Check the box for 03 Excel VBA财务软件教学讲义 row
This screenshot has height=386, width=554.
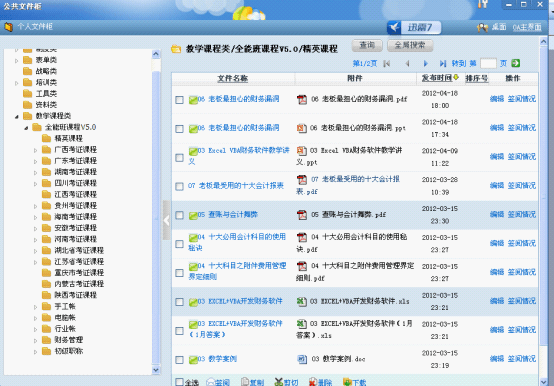[x=179, y=158]
